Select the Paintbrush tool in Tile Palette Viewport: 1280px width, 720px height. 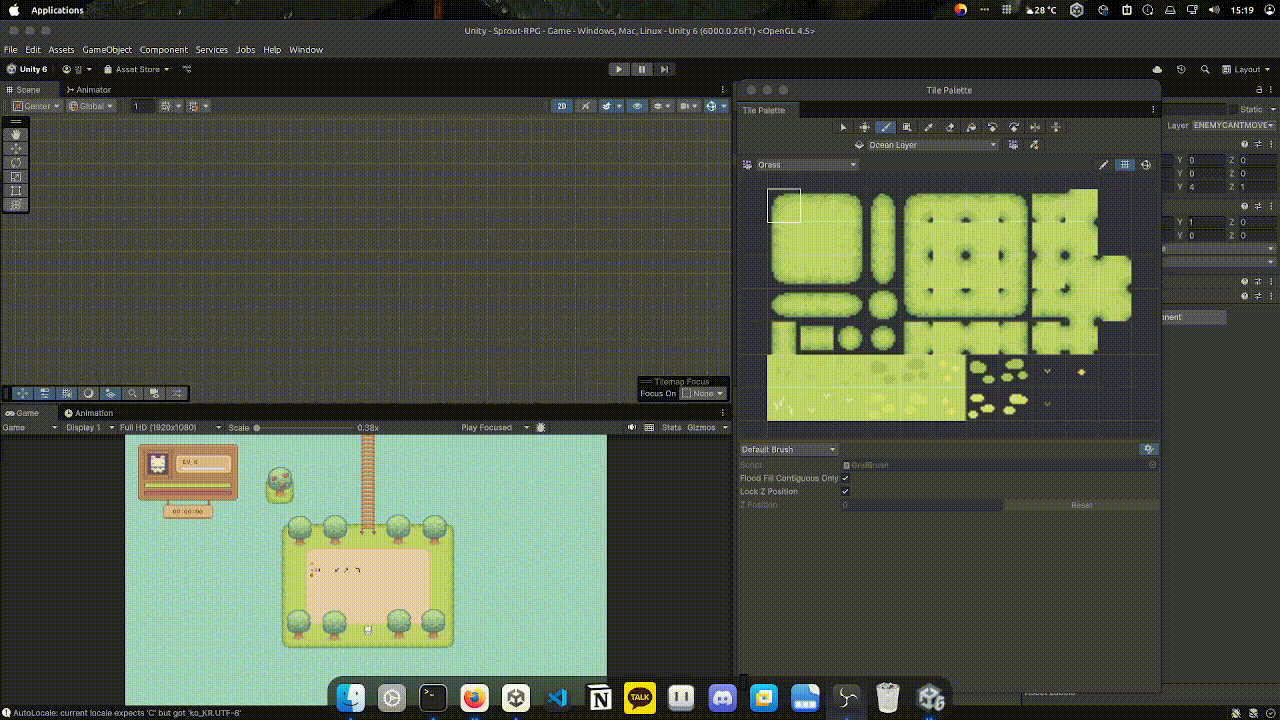tap(886, 127)
